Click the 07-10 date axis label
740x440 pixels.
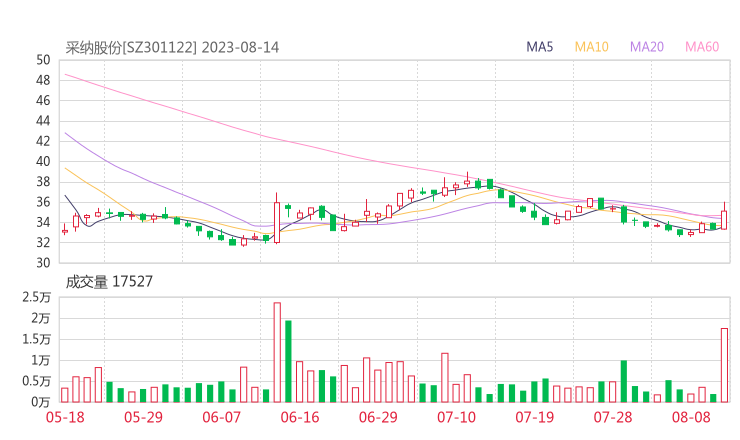pos(456,417)
